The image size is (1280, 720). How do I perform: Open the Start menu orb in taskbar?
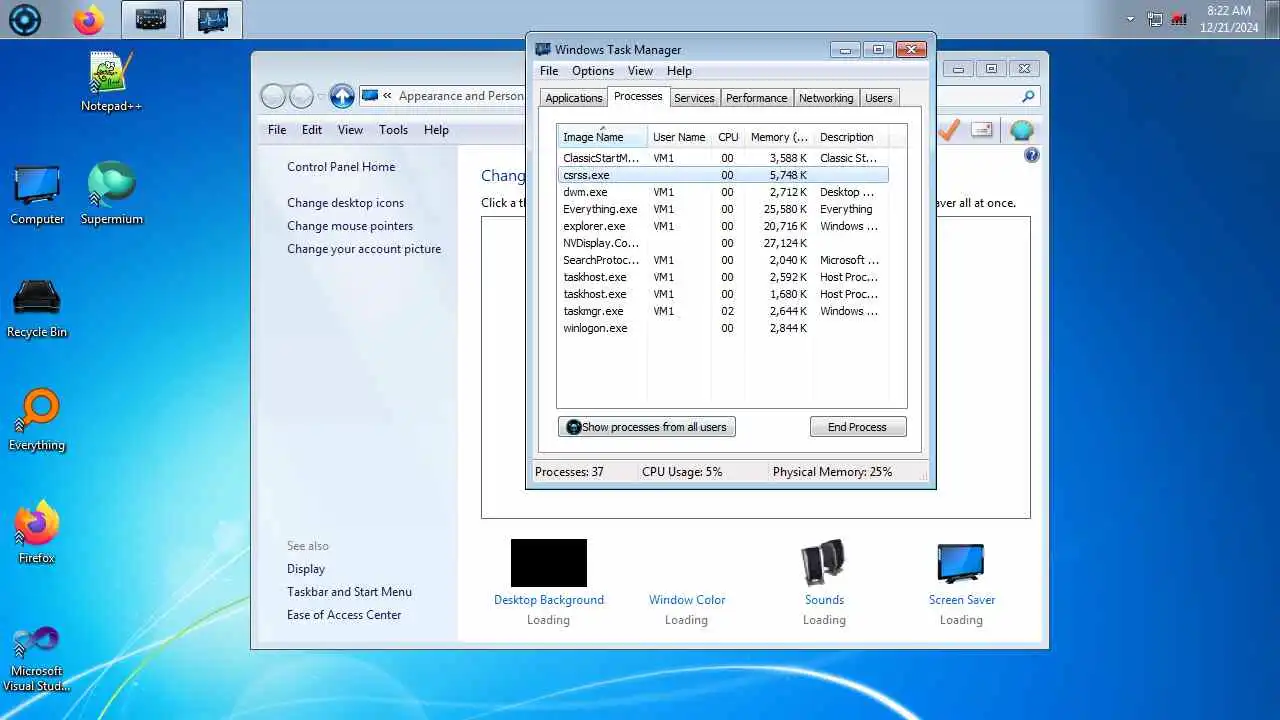tap(25, 20)
